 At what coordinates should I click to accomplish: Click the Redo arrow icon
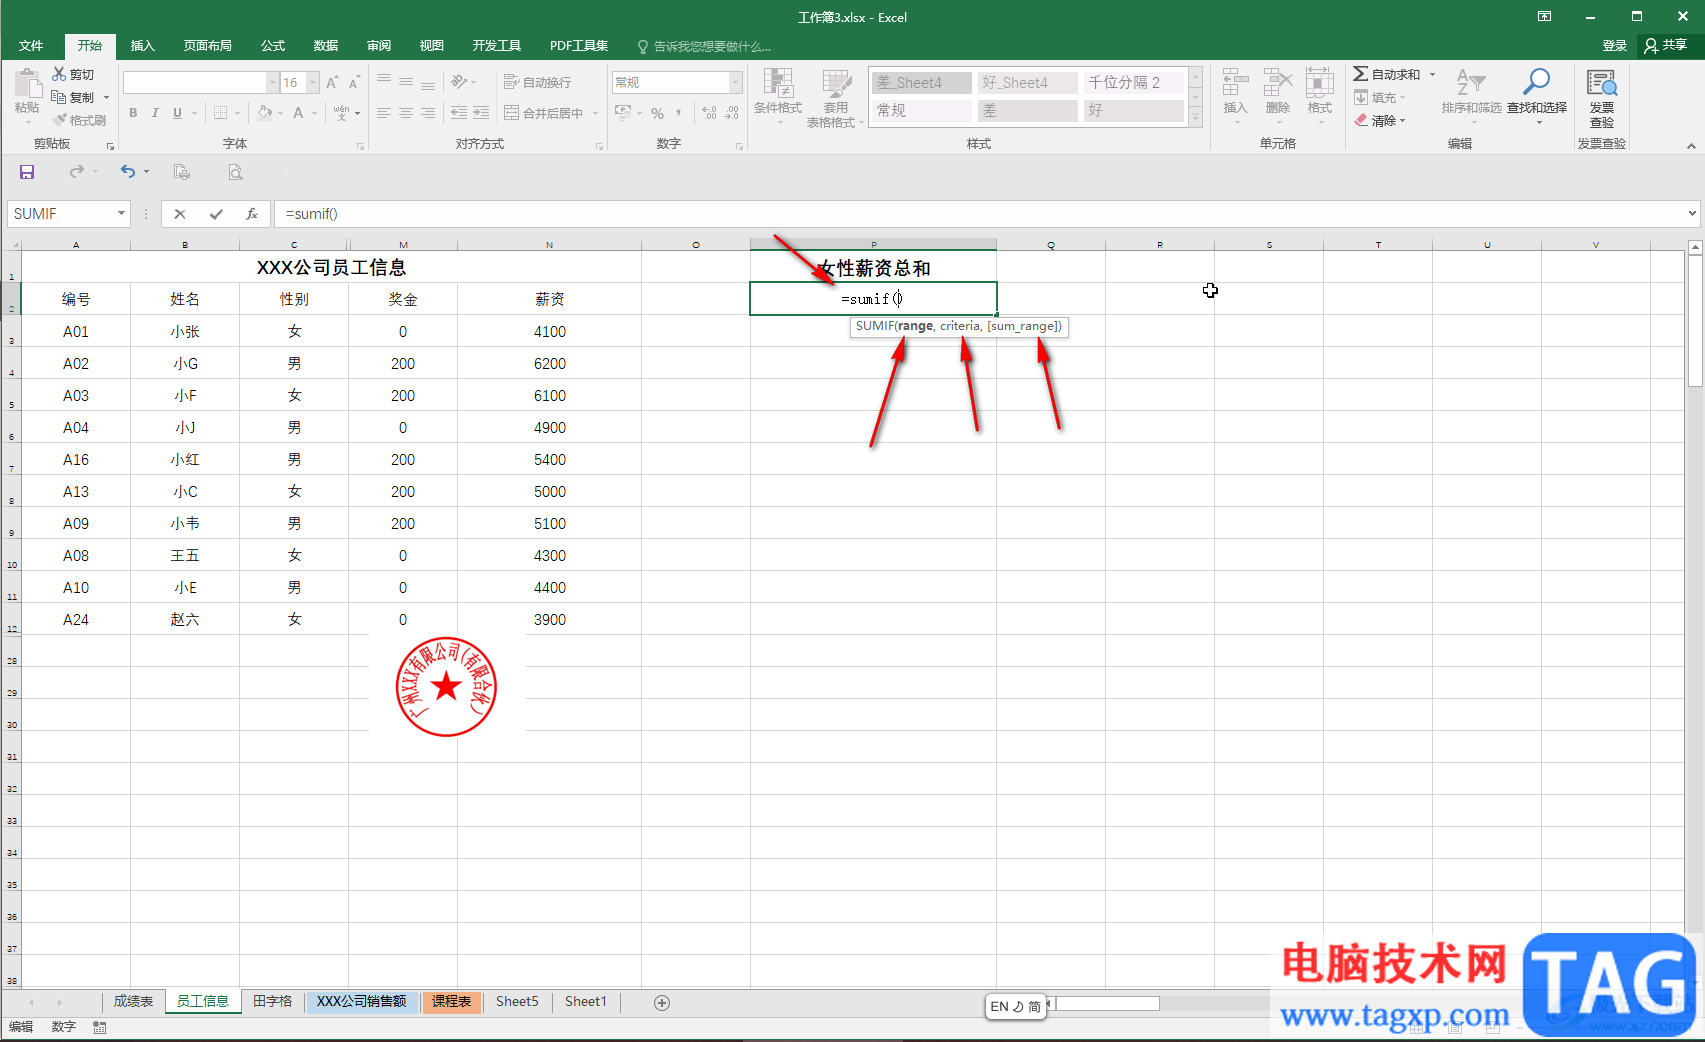tap(76, 172)
